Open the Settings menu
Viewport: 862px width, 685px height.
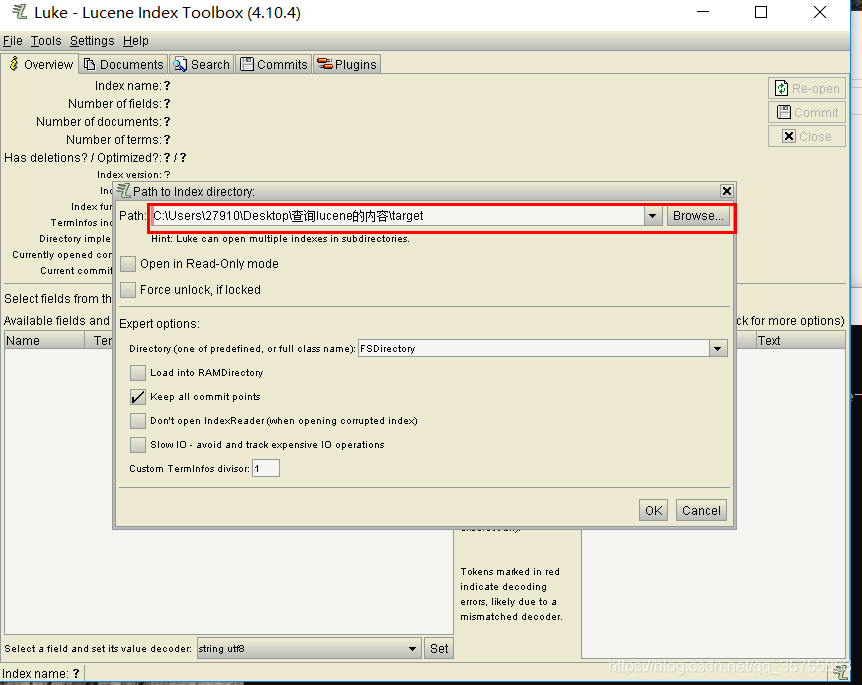point(92,41)
